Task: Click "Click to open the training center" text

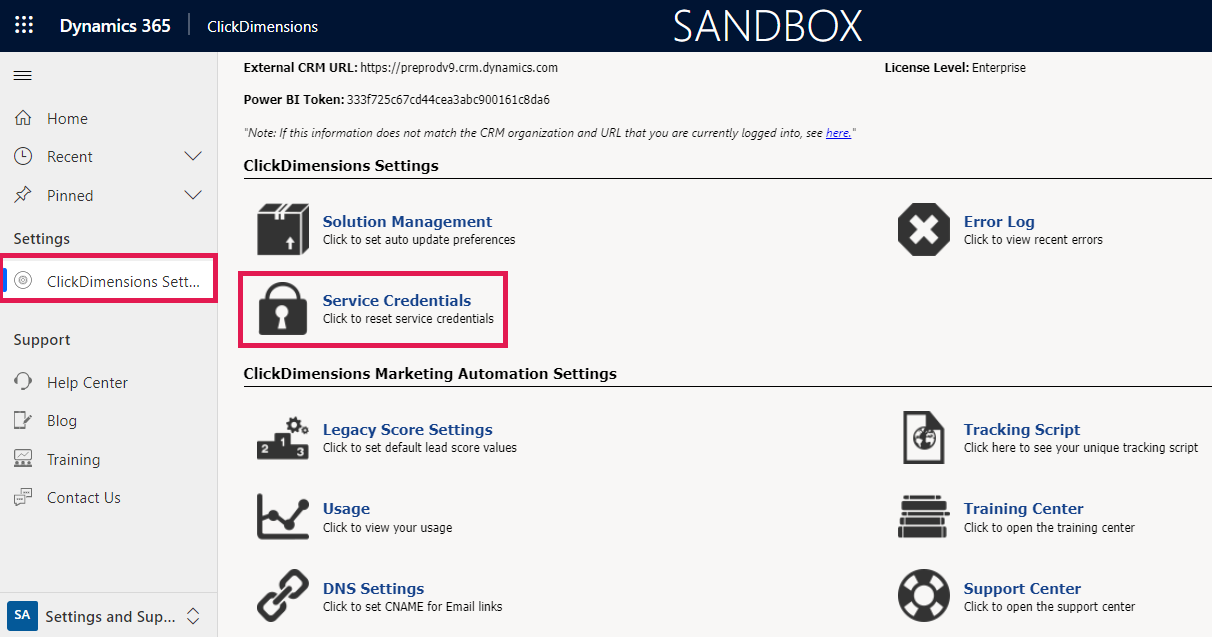Action: (x=1049, y=528)
